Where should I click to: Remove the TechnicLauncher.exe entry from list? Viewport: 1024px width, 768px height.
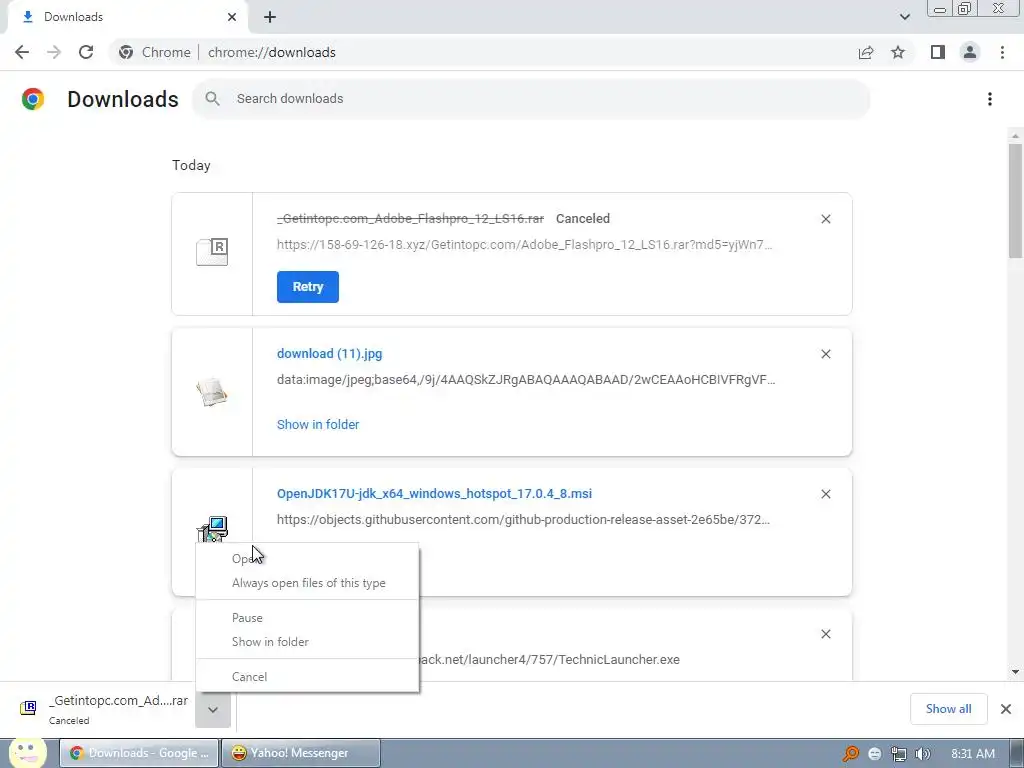(x=826, y=634)
